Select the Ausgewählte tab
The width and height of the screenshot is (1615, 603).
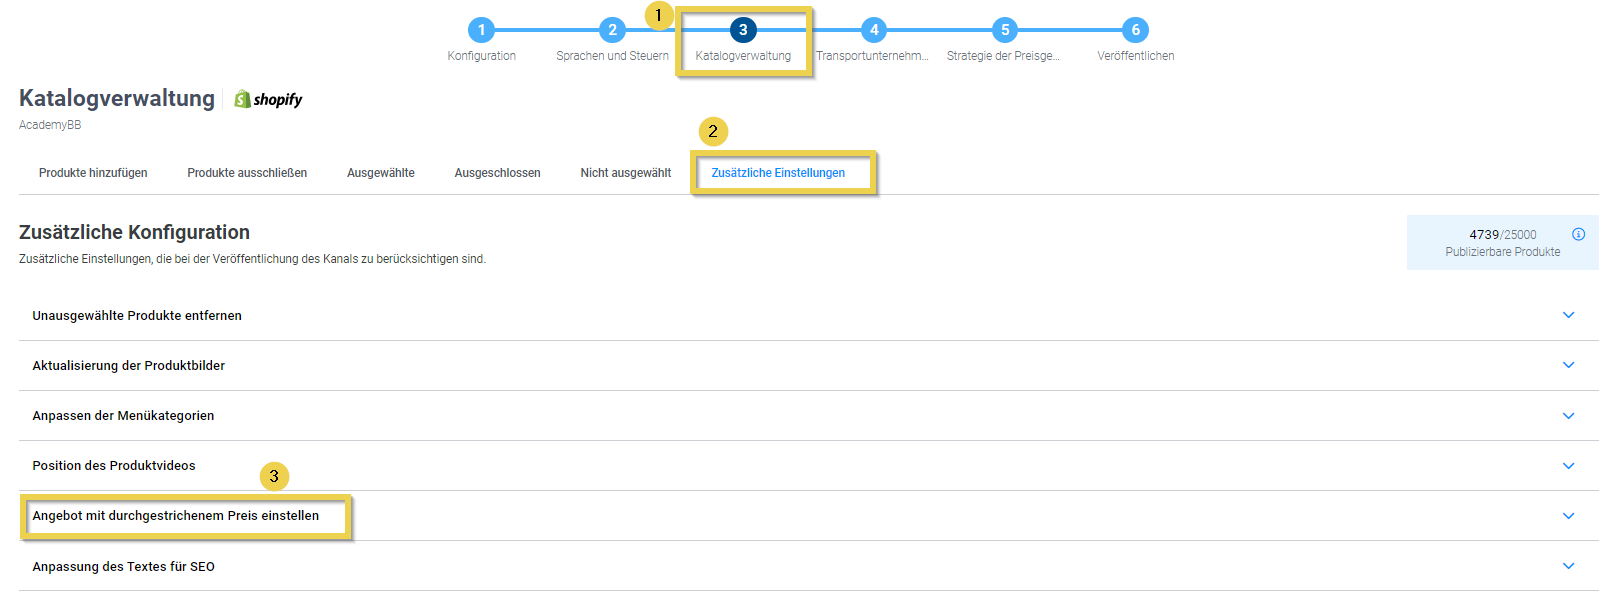tap(380, 173)
